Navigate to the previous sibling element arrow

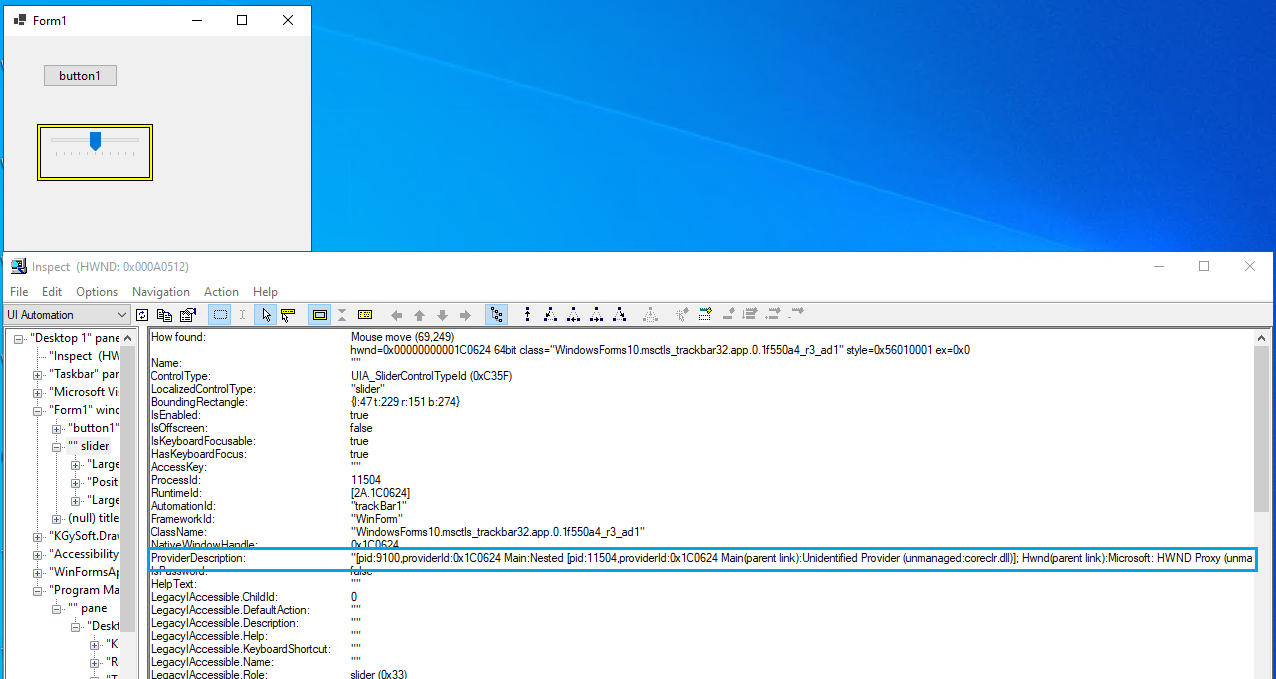396,314
